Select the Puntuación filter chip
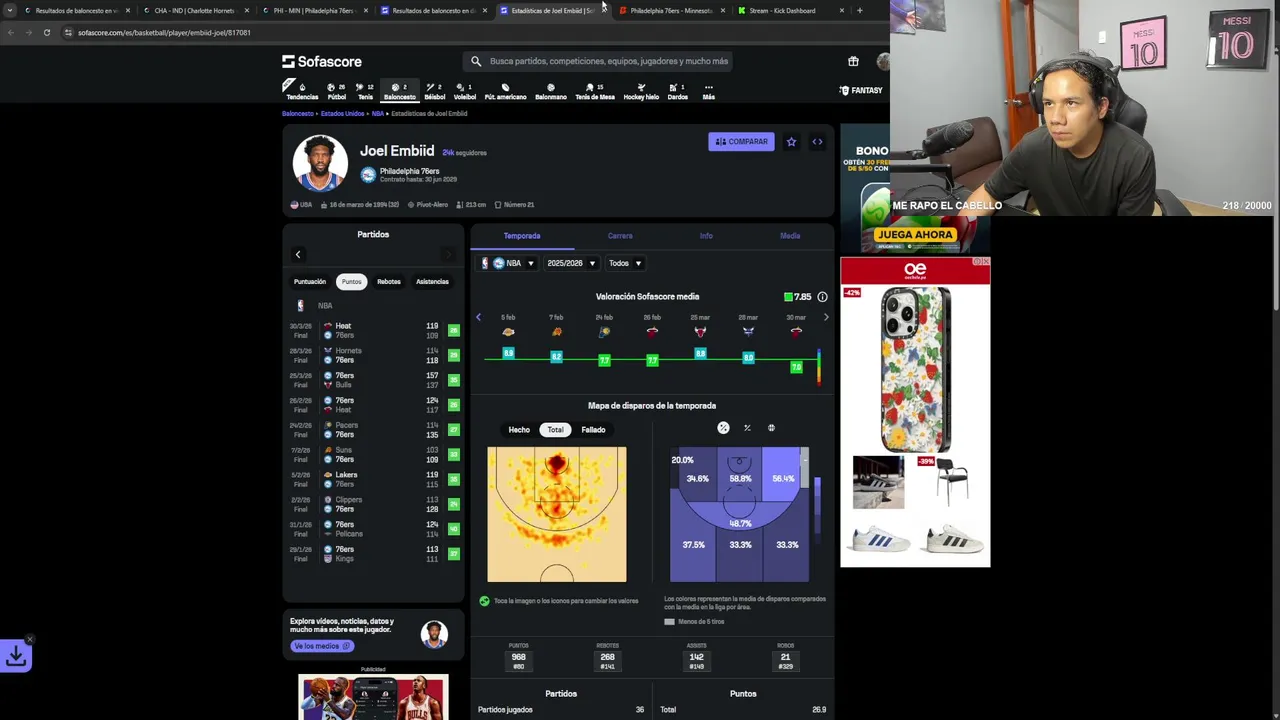1280x720 pixels. tap(309, 282)
